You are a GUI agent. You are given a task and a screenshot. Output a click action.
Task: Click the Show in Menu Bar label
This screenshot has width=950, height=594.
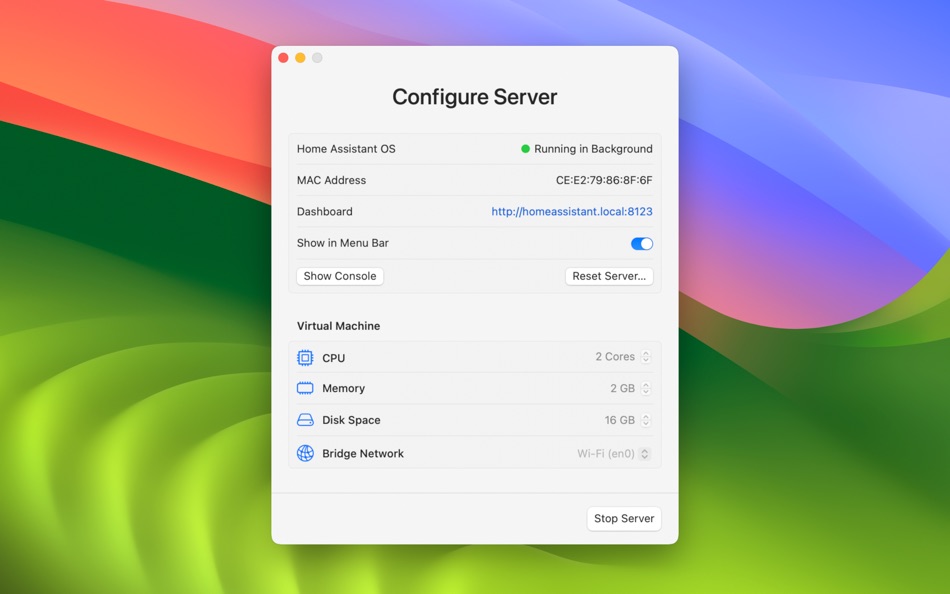point(342,243)
